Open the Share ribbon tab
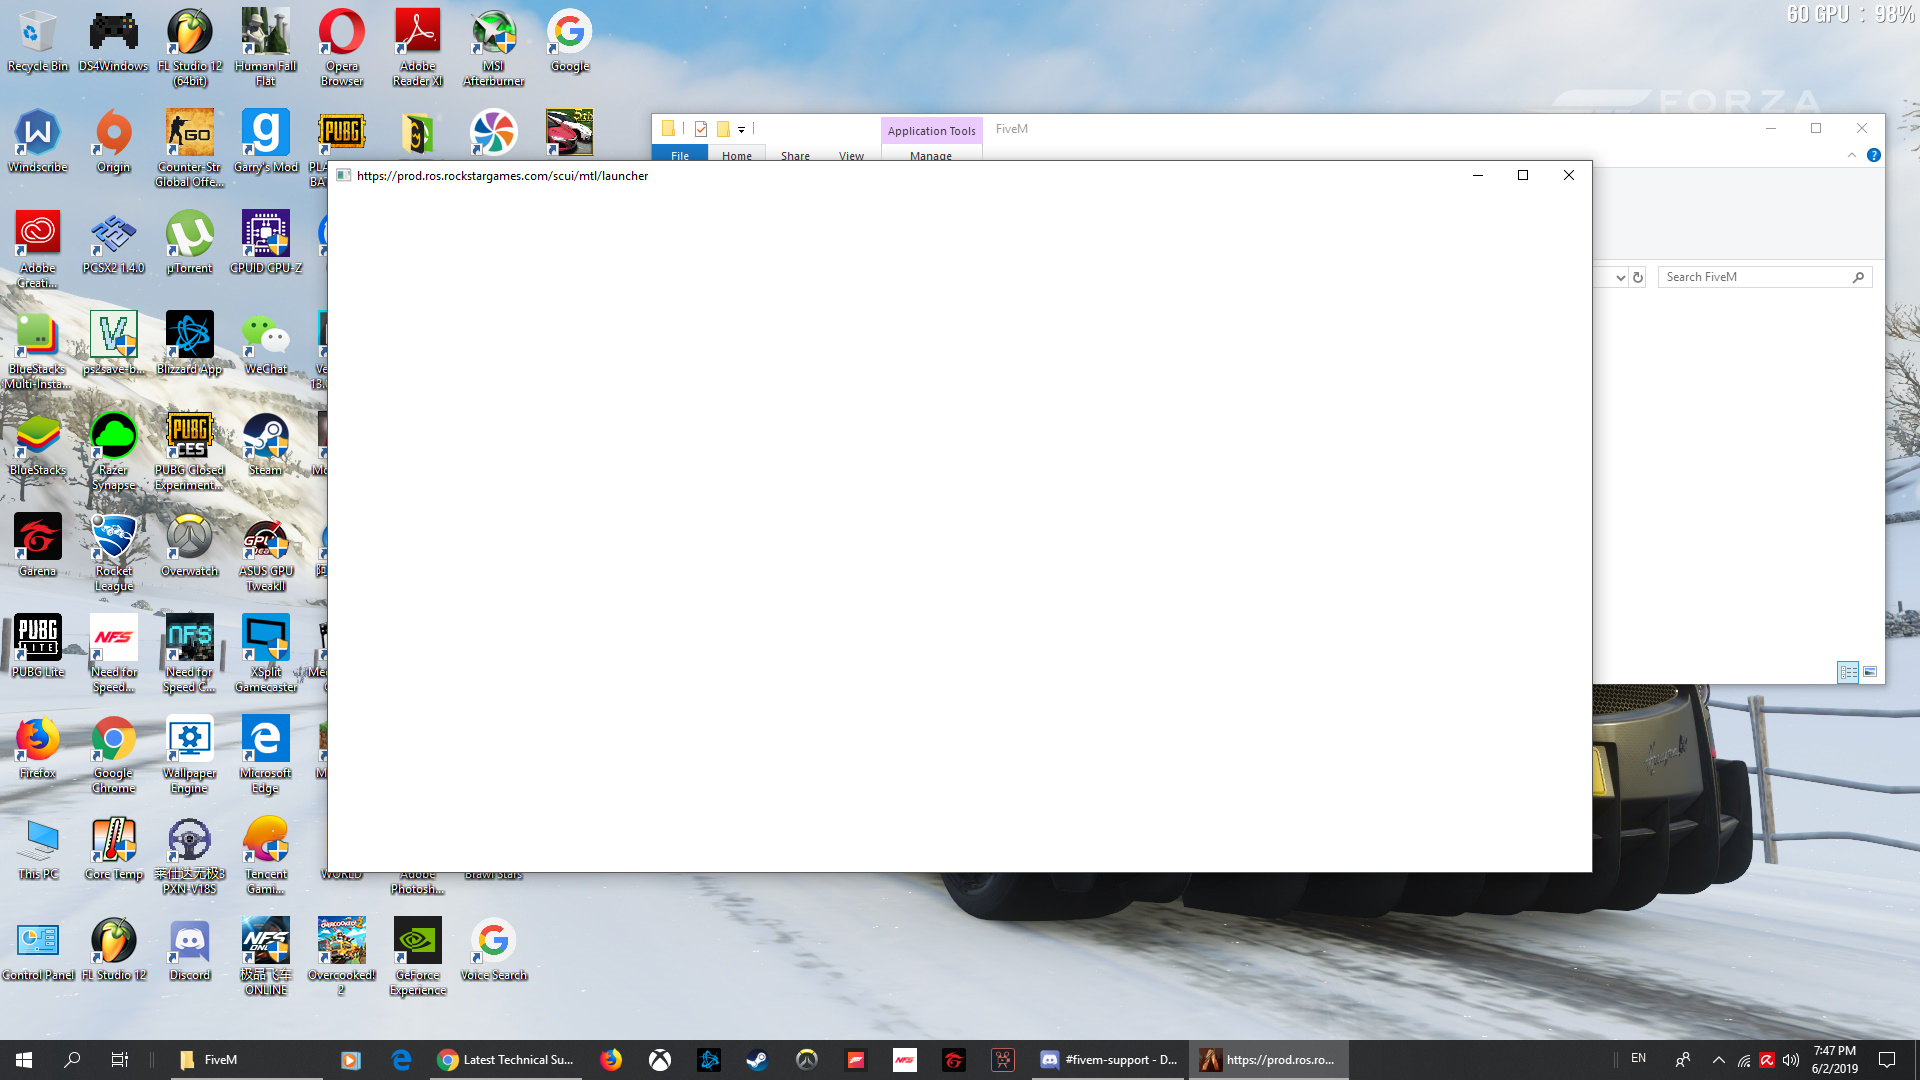Viewport: 1920px width, 1080px height. click(x=795, y=156)
